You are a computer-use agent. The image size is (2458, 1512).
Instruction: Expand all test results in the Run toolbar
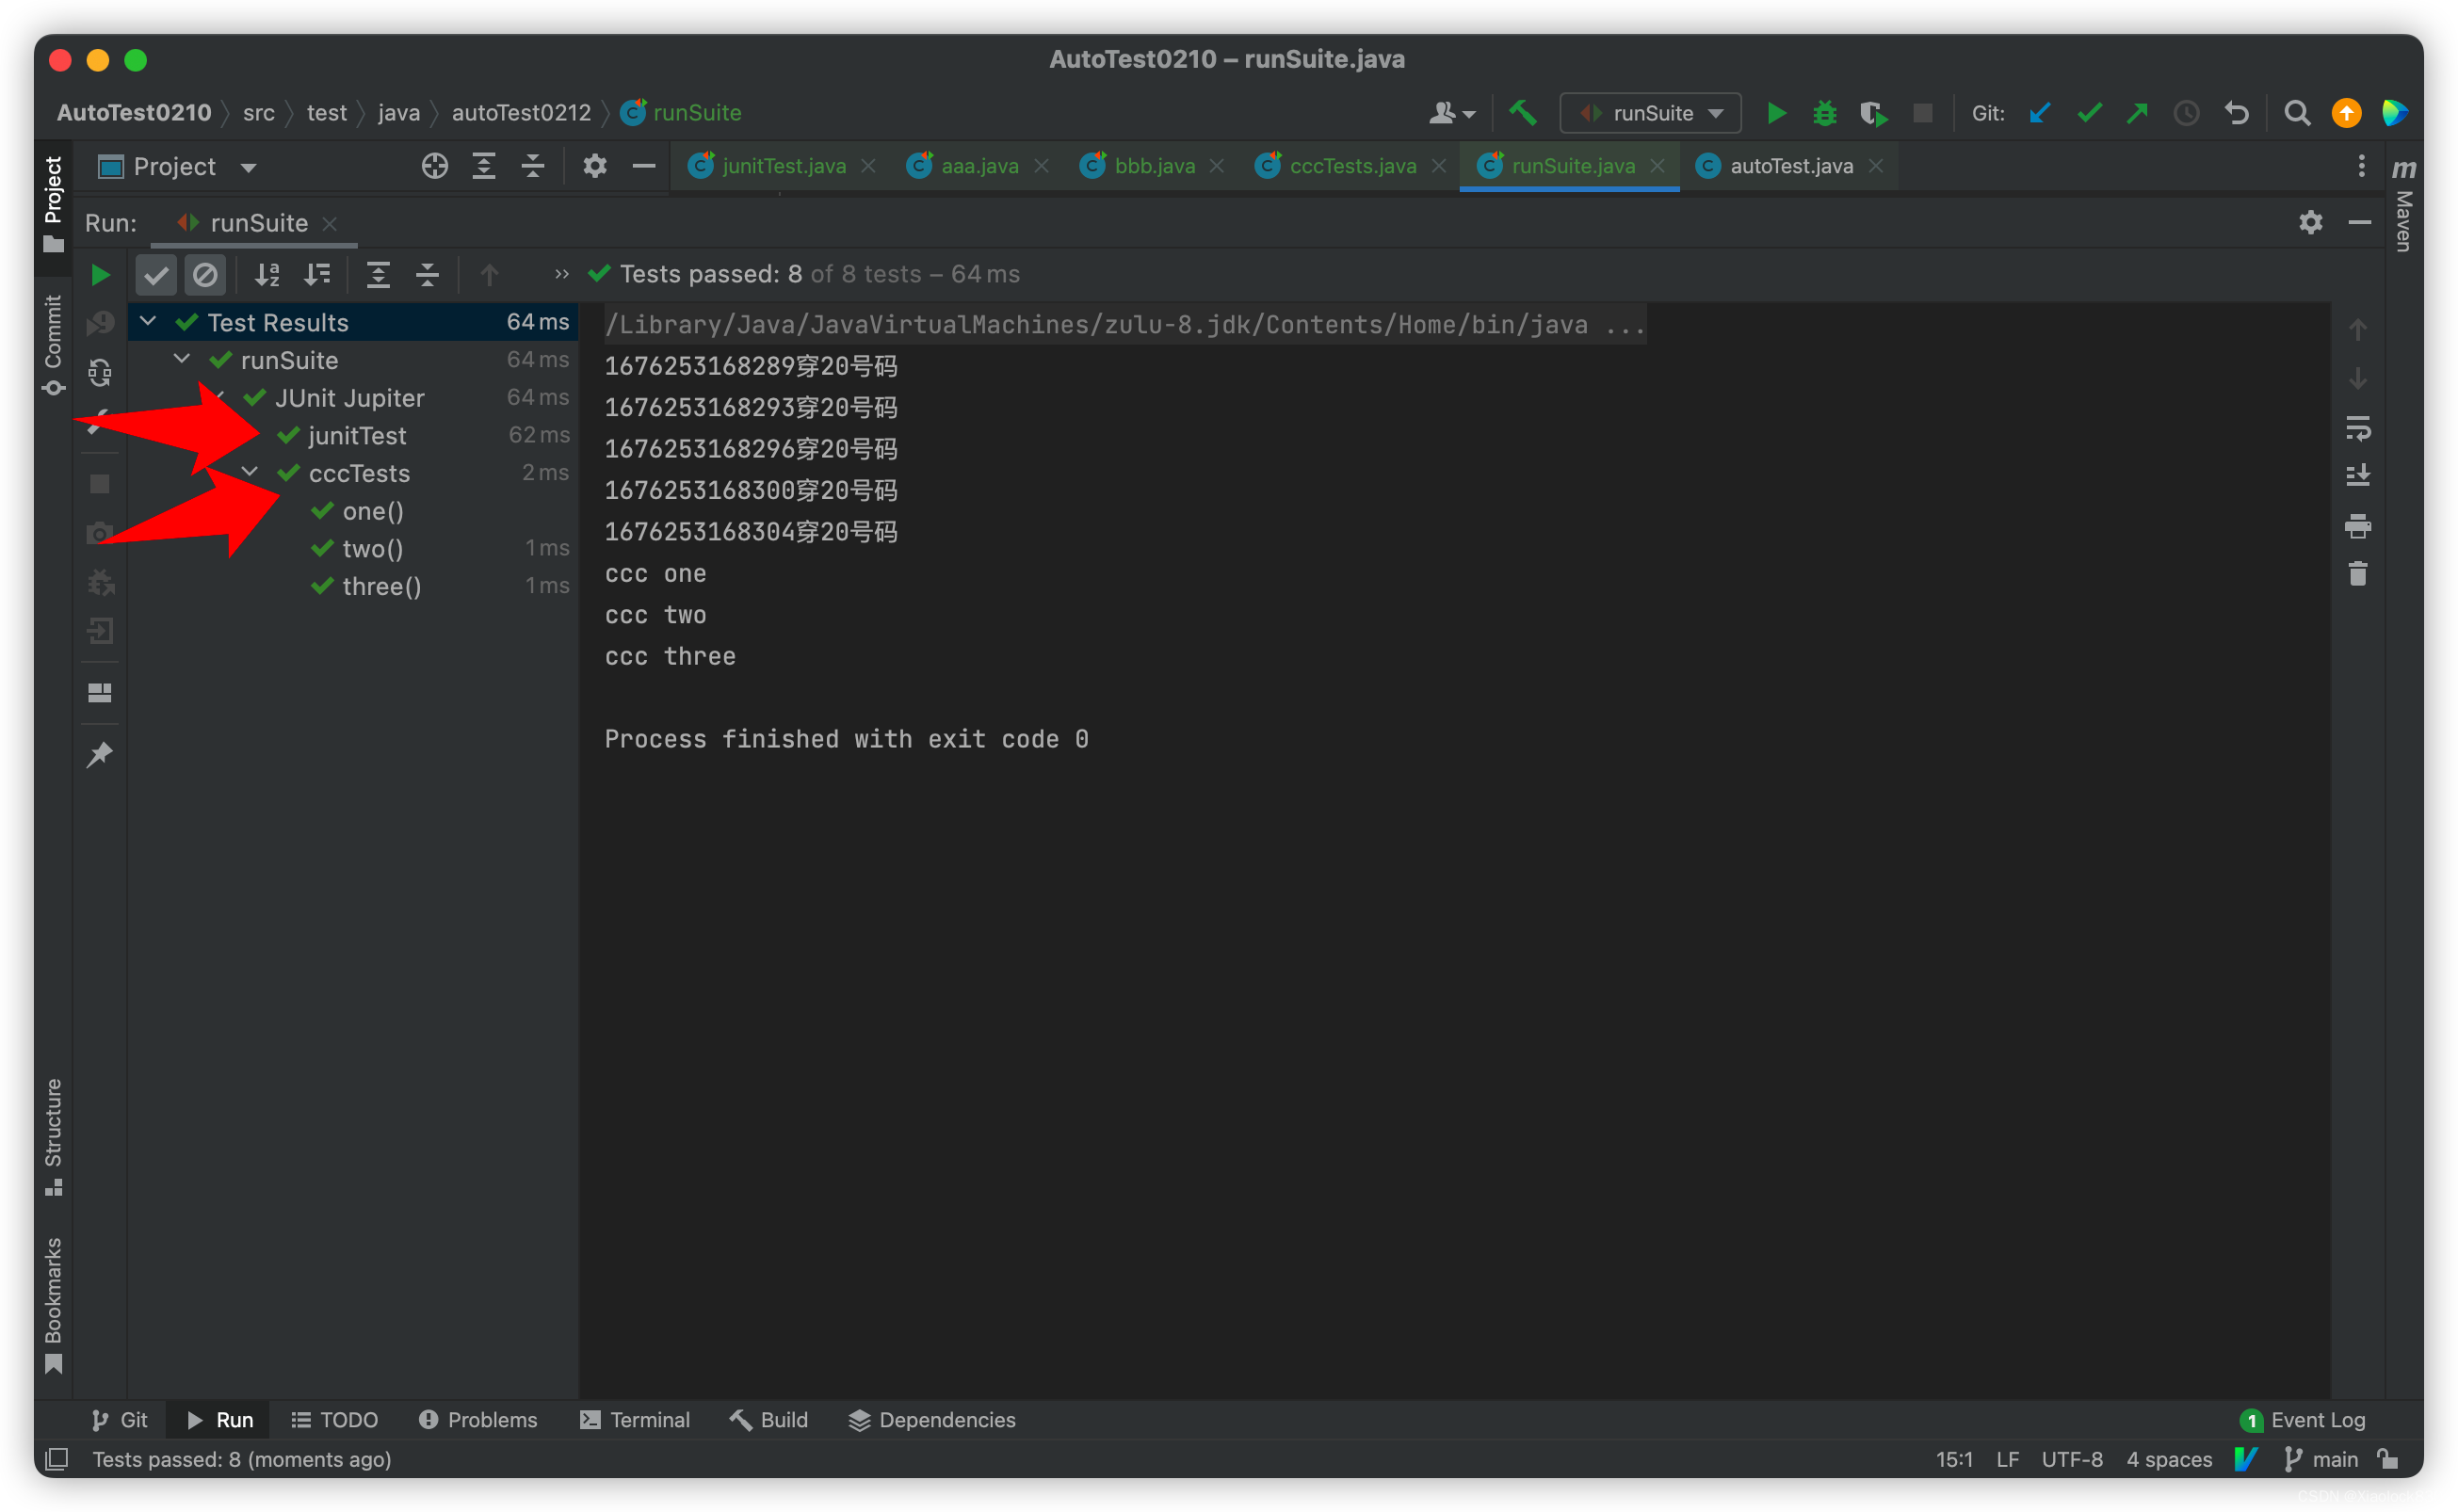click(x=378, y=274)
